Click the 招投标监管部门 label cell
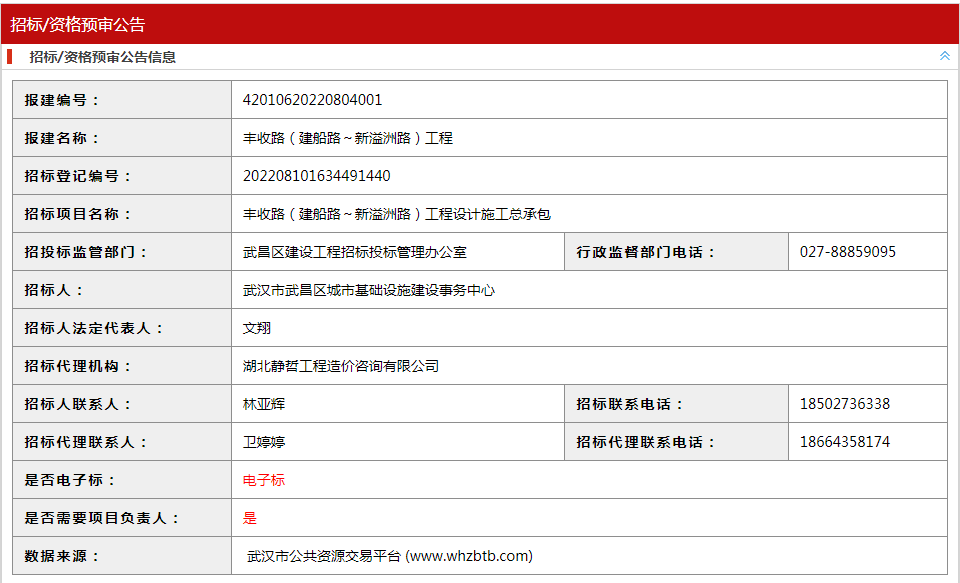The height and width of the screenshot is (583, 960). (122, 252)
